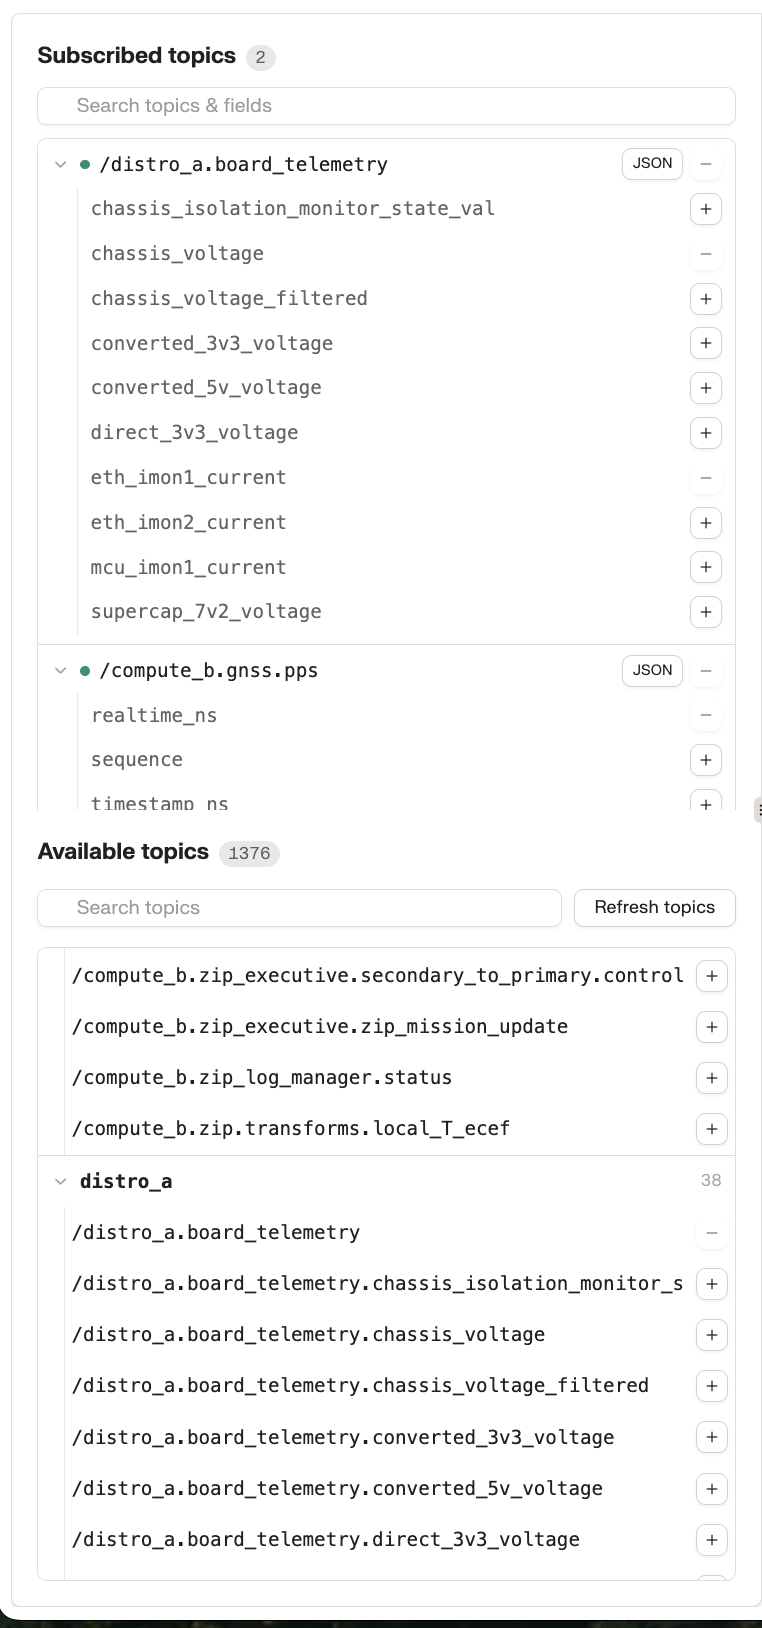Open JSON view for /compute_b.gnss.pps
This screenshot has height=1628, width=762.
point(652,670)
